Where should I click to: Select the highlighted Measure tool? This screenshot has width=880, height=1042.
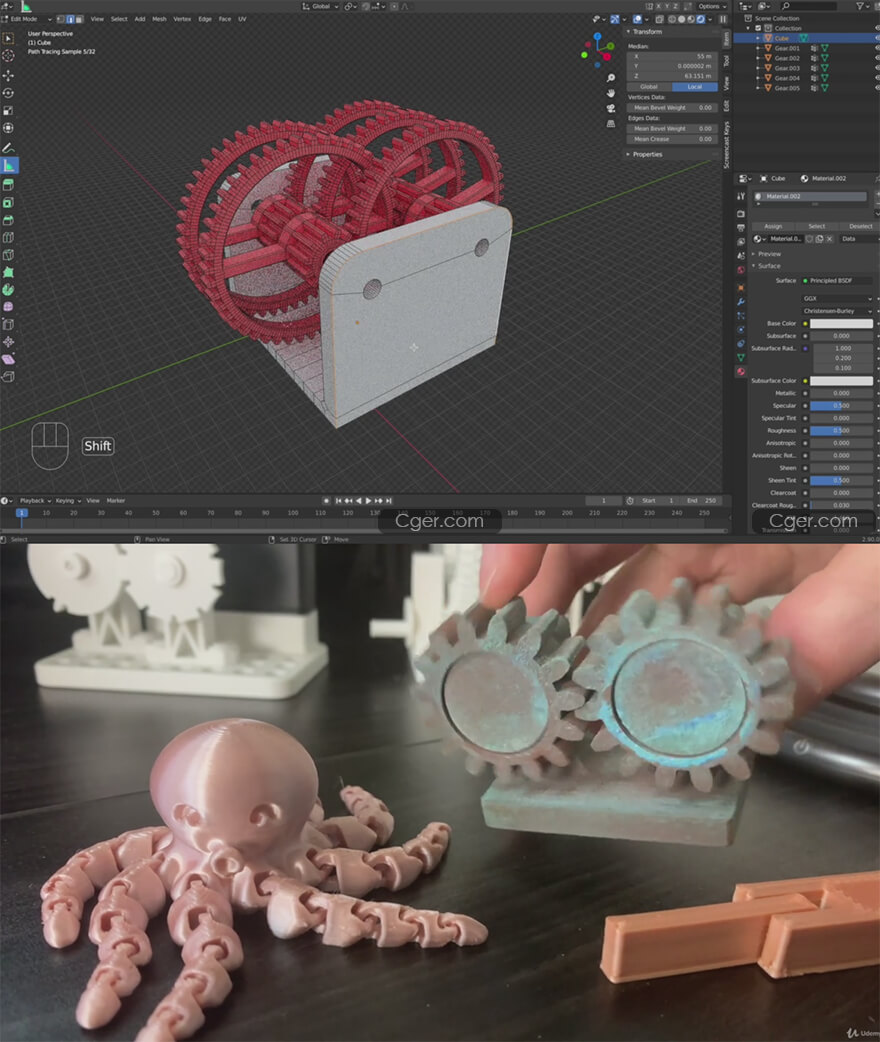(9, 165)
